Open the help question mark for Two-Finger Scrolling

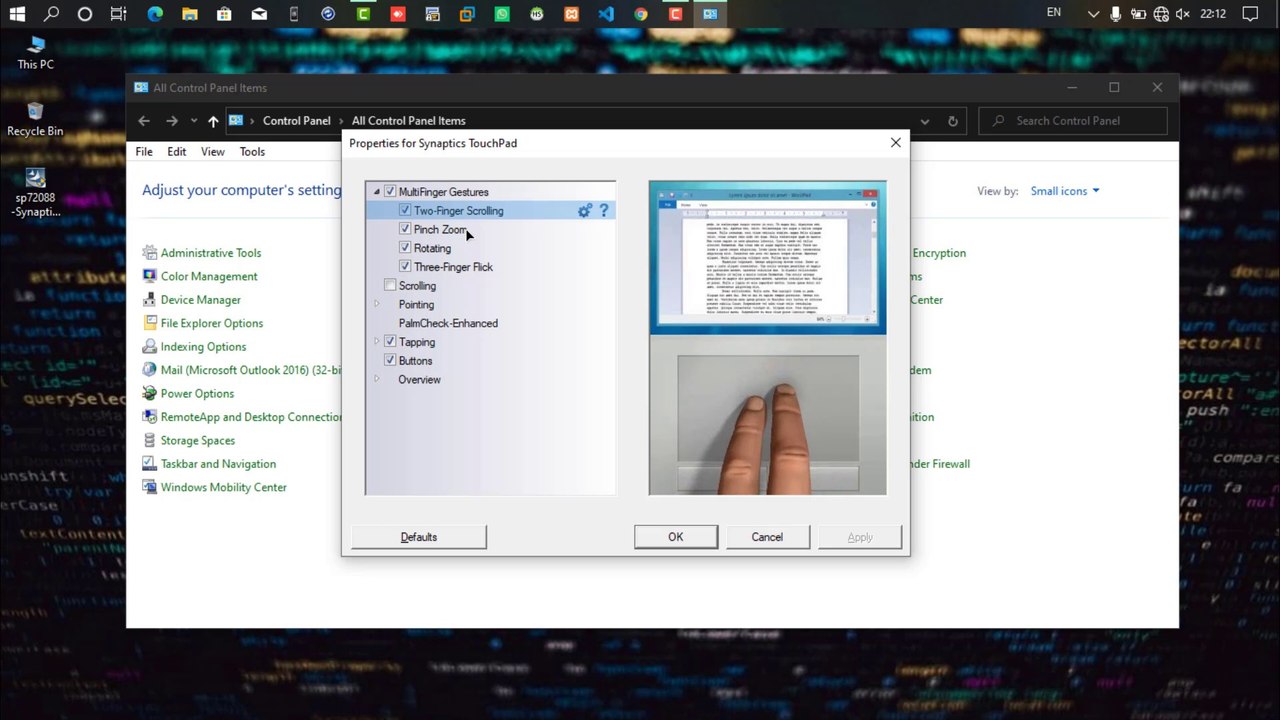(603, 211)
